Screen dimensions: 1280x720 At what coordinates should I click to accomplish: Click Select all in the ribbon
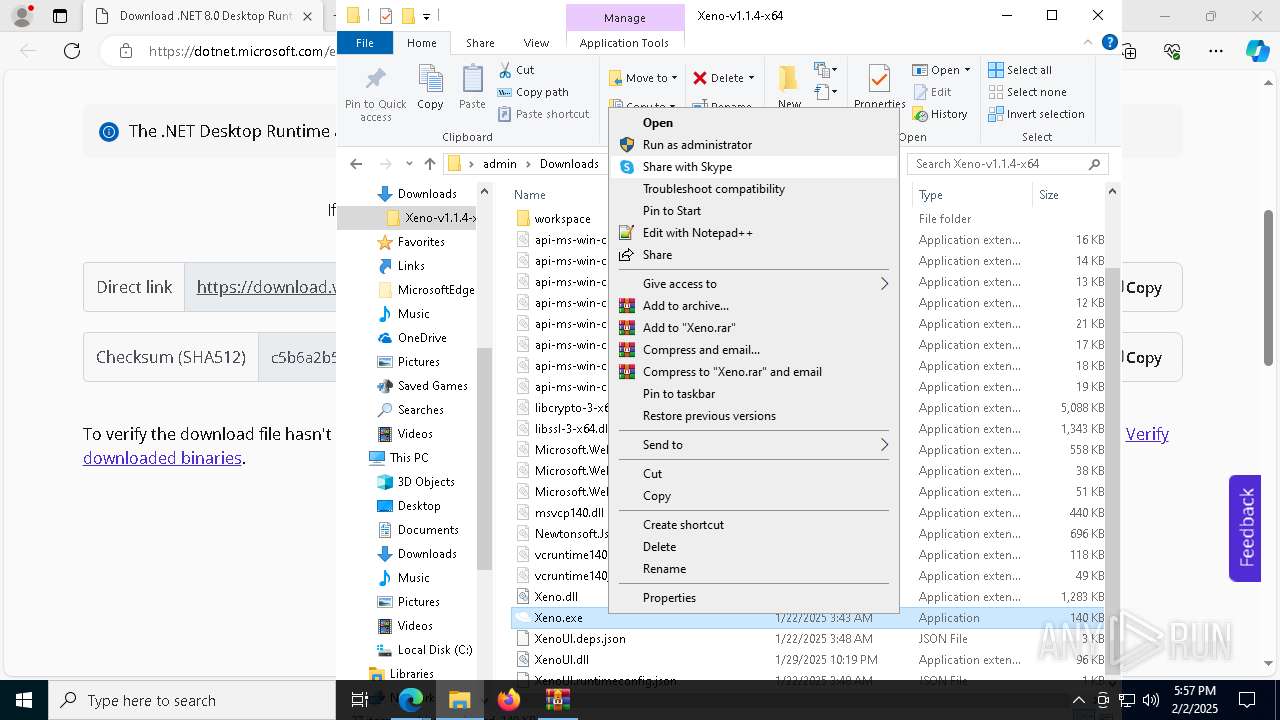tap(1020, 70)
